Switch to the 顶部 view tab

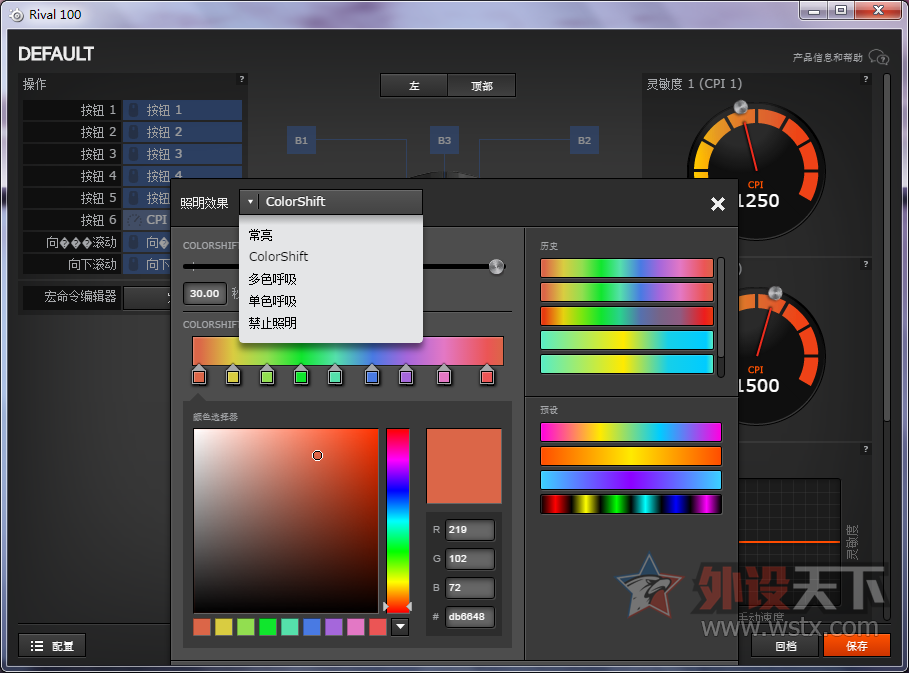[x=482, y=86]
